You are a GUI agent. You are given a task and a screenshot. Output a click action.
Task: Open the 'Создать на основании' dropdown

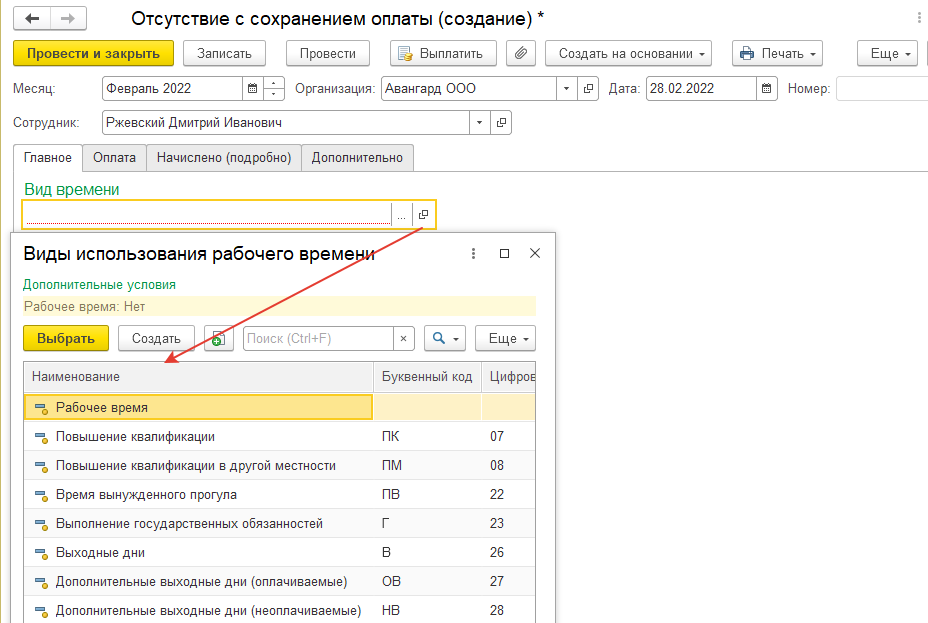tap(629, 53)
